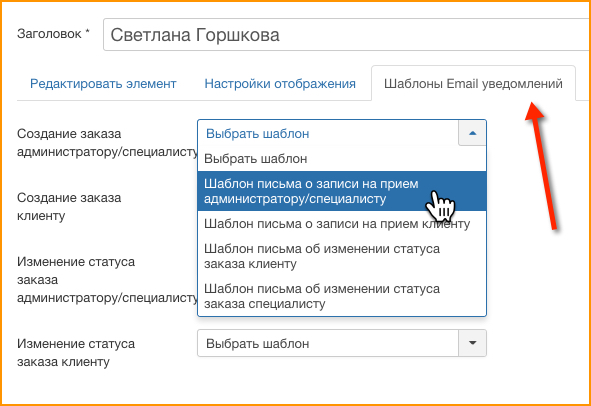Pick 'Шаблон письма о записи на прием клиенту'
This screenshot has height=406, width=591.
342,224
